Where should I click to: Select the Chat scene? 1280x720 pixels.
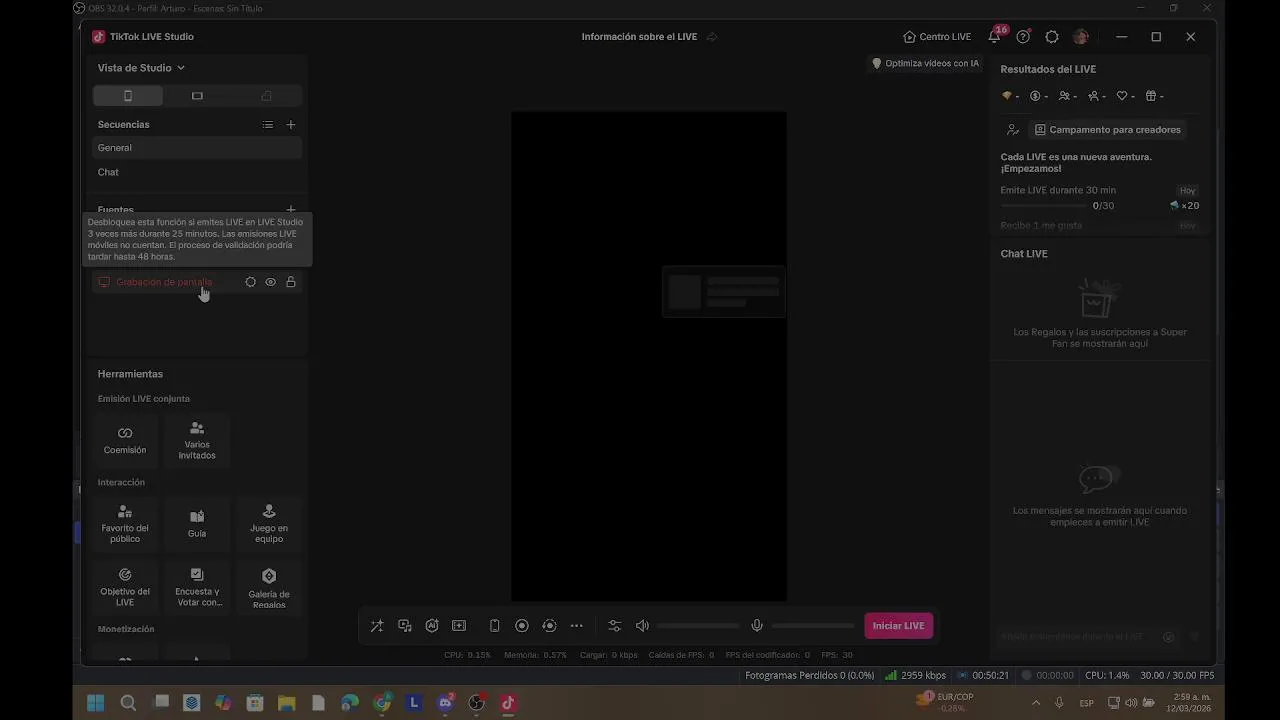[197, 172]
